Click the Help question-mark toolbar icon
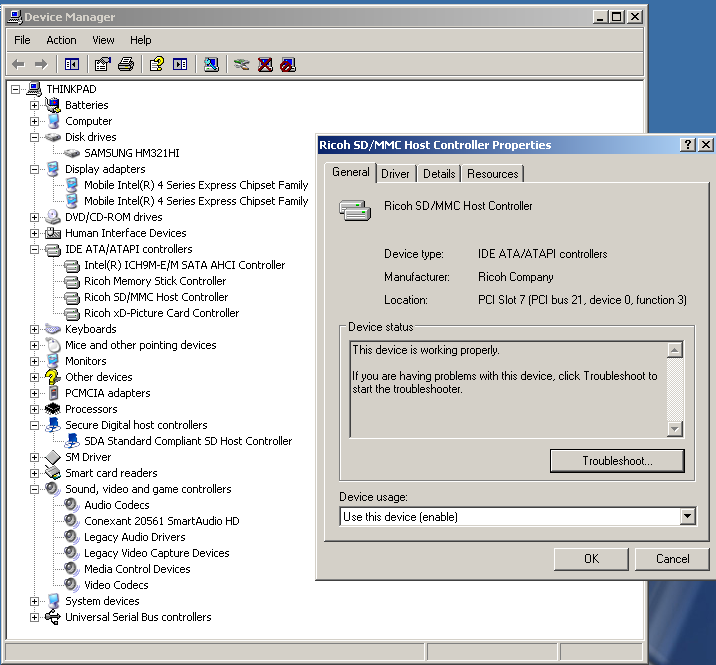The image size is (716, 665). [157, 64]
